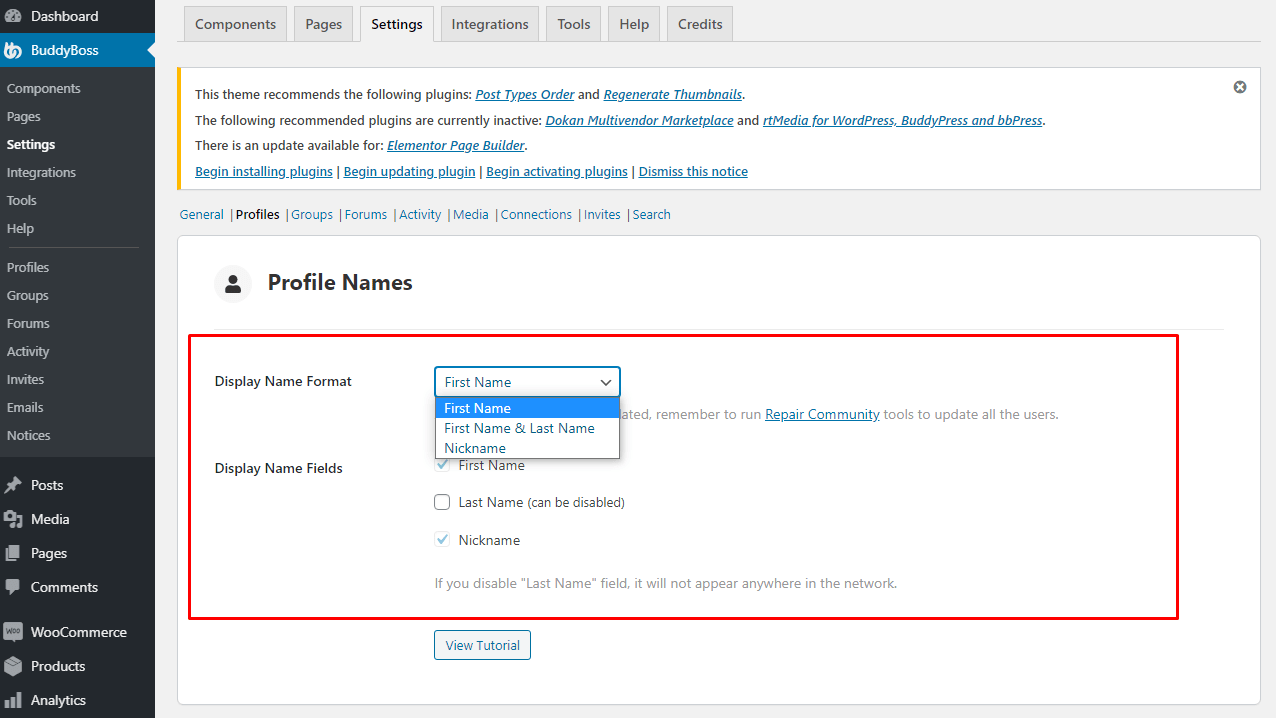This screenshot has height=718, width=1276.
Task: Click the WooCommerce logo icon
Action: (13, 632)
